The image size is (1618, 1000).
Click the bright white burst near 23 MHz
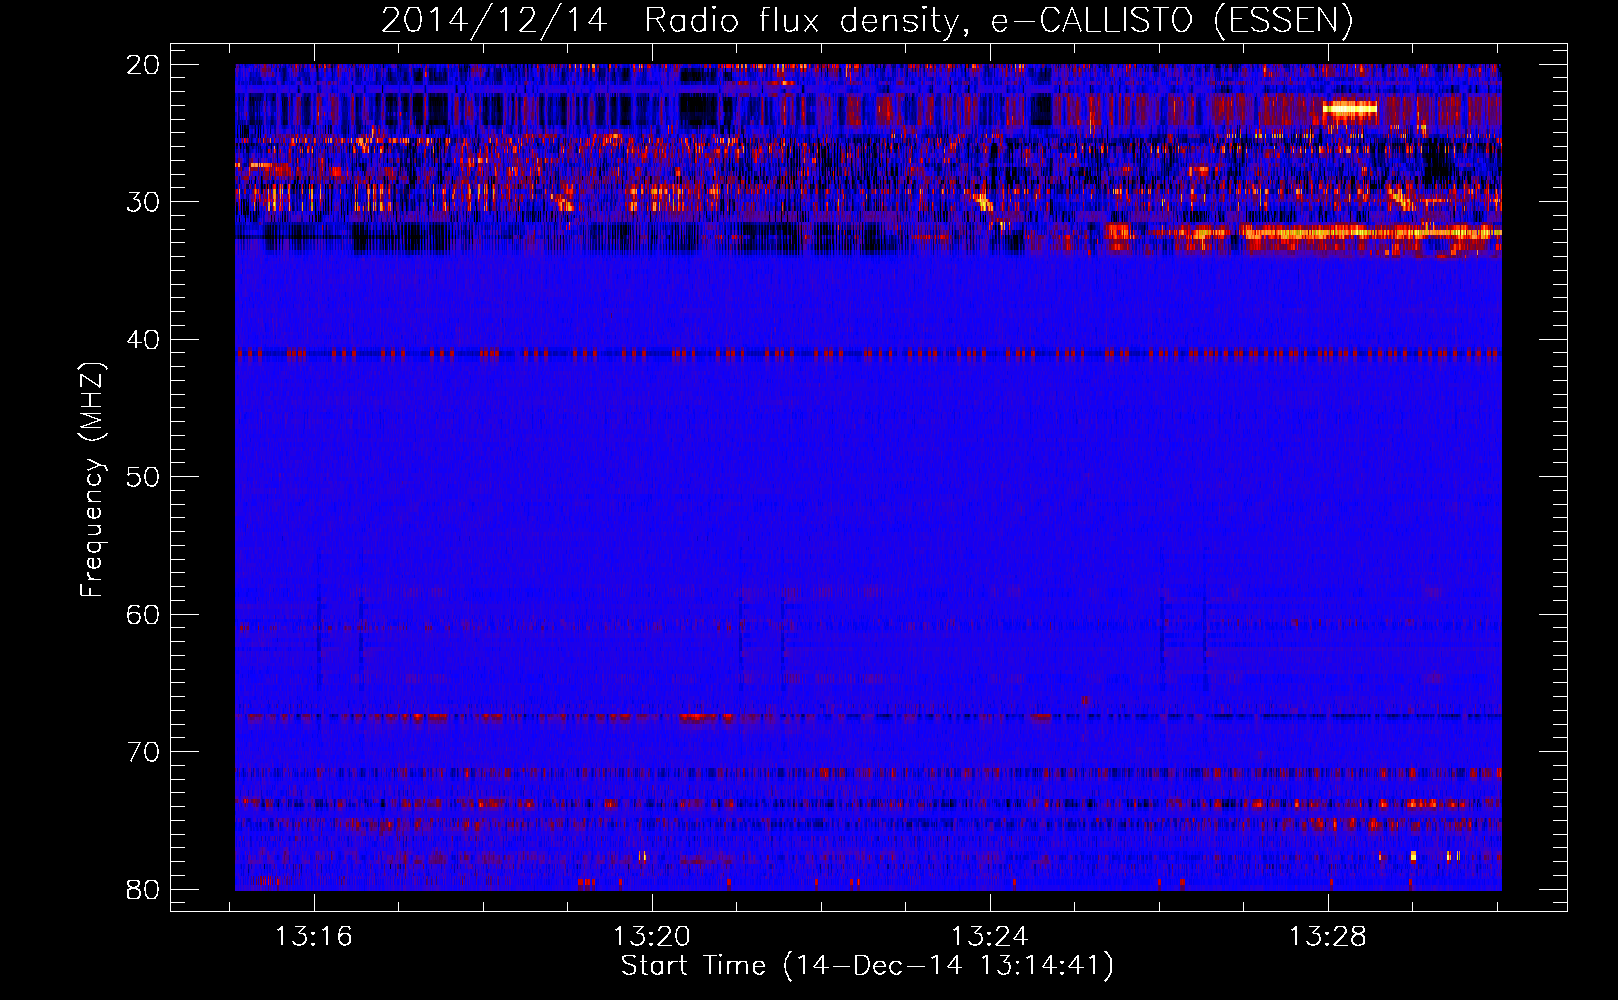[1350, 107]
